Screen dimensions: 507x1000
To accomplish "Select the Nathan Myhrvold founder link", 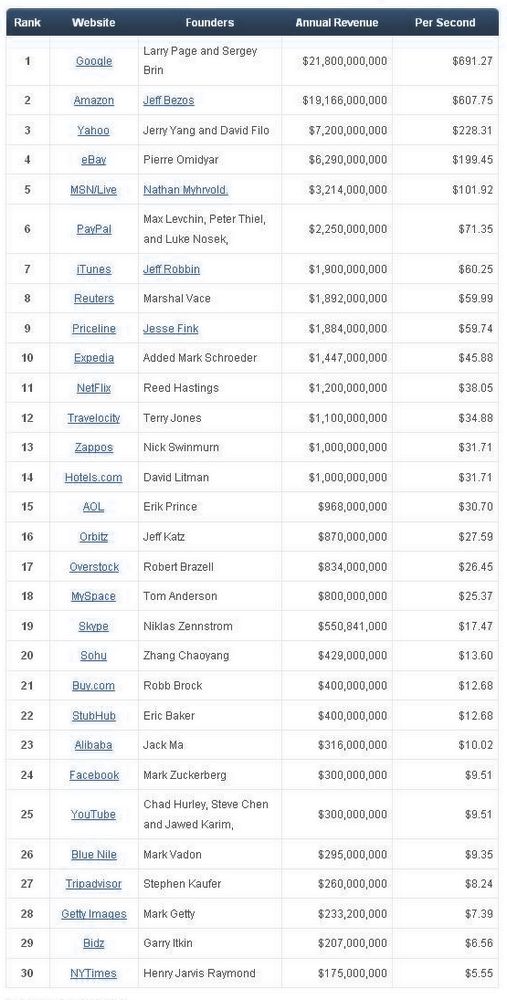I will 186,189.
